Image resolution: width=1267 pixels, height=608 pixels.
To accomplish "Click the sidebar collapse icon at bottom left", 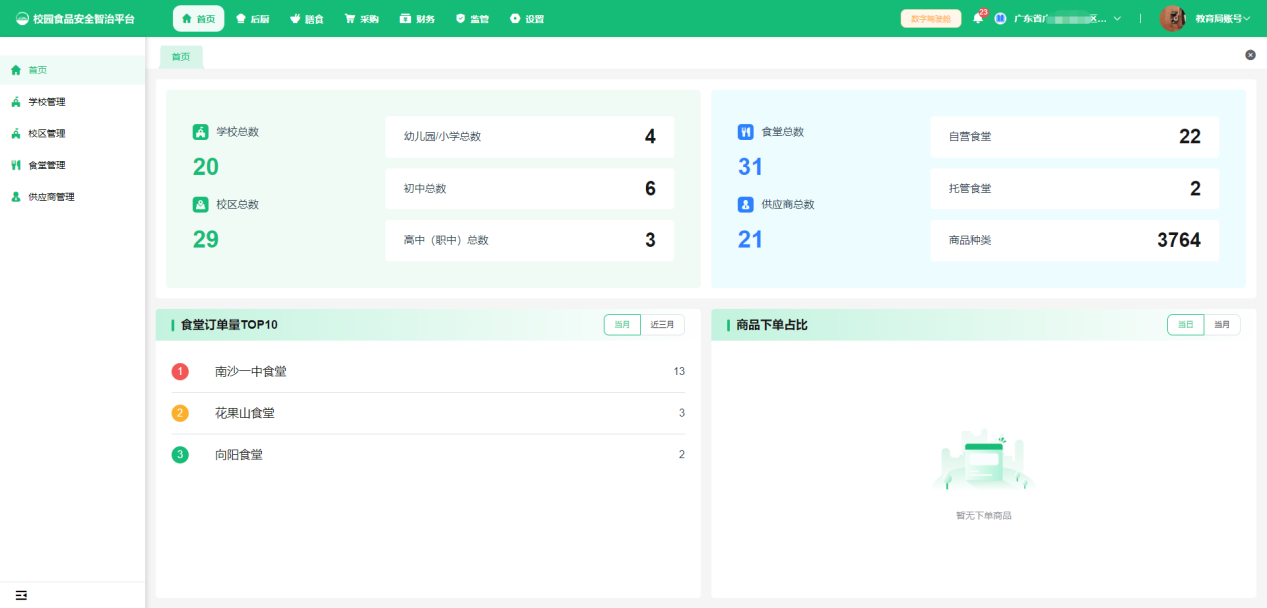I will 21,595.
